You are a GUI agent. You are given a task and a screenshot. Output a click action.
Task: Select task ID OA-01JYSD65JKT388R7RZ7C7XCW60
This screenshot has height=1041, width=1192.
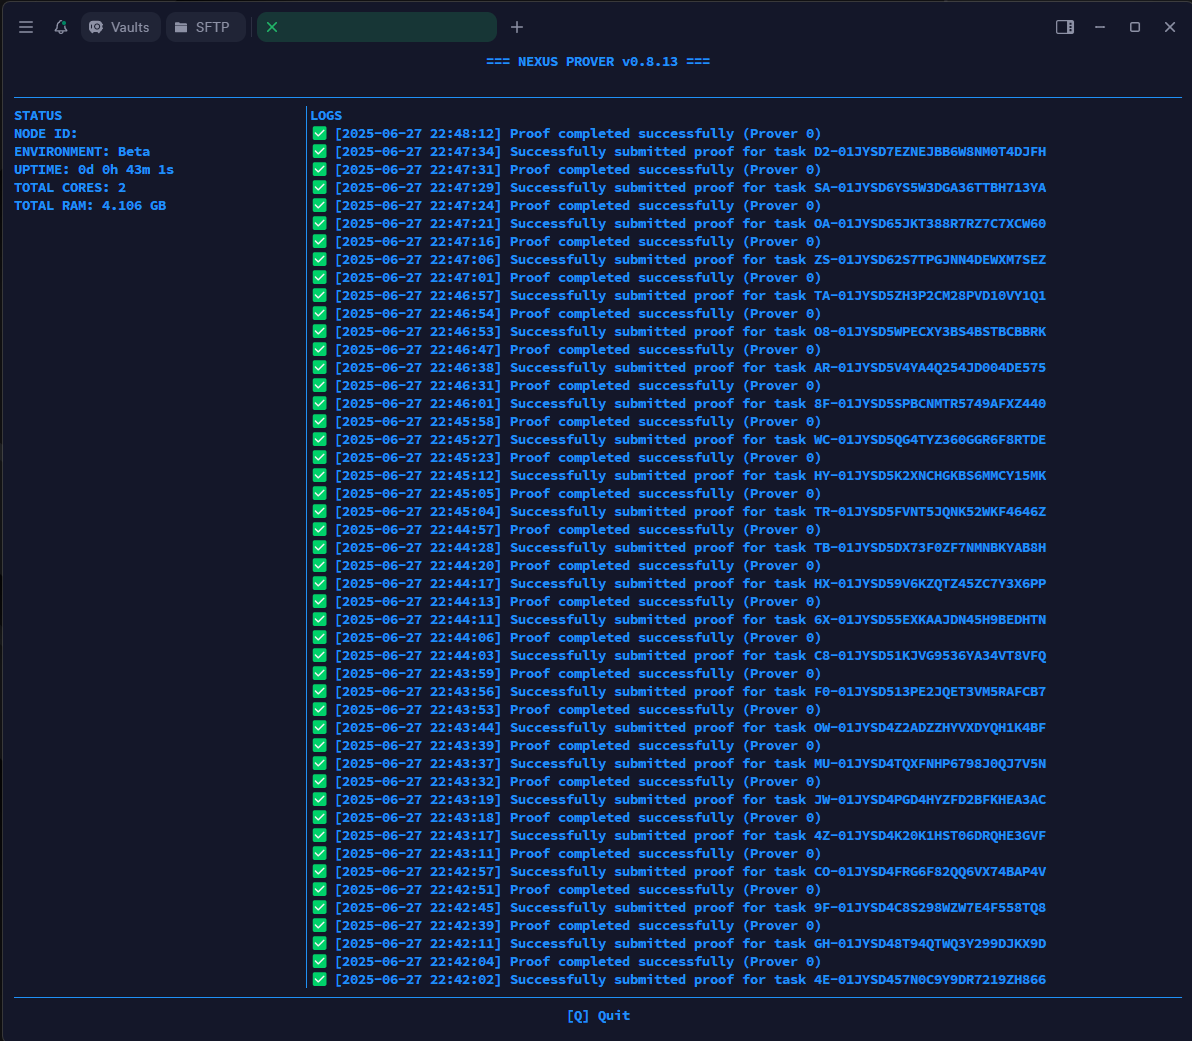930,224
